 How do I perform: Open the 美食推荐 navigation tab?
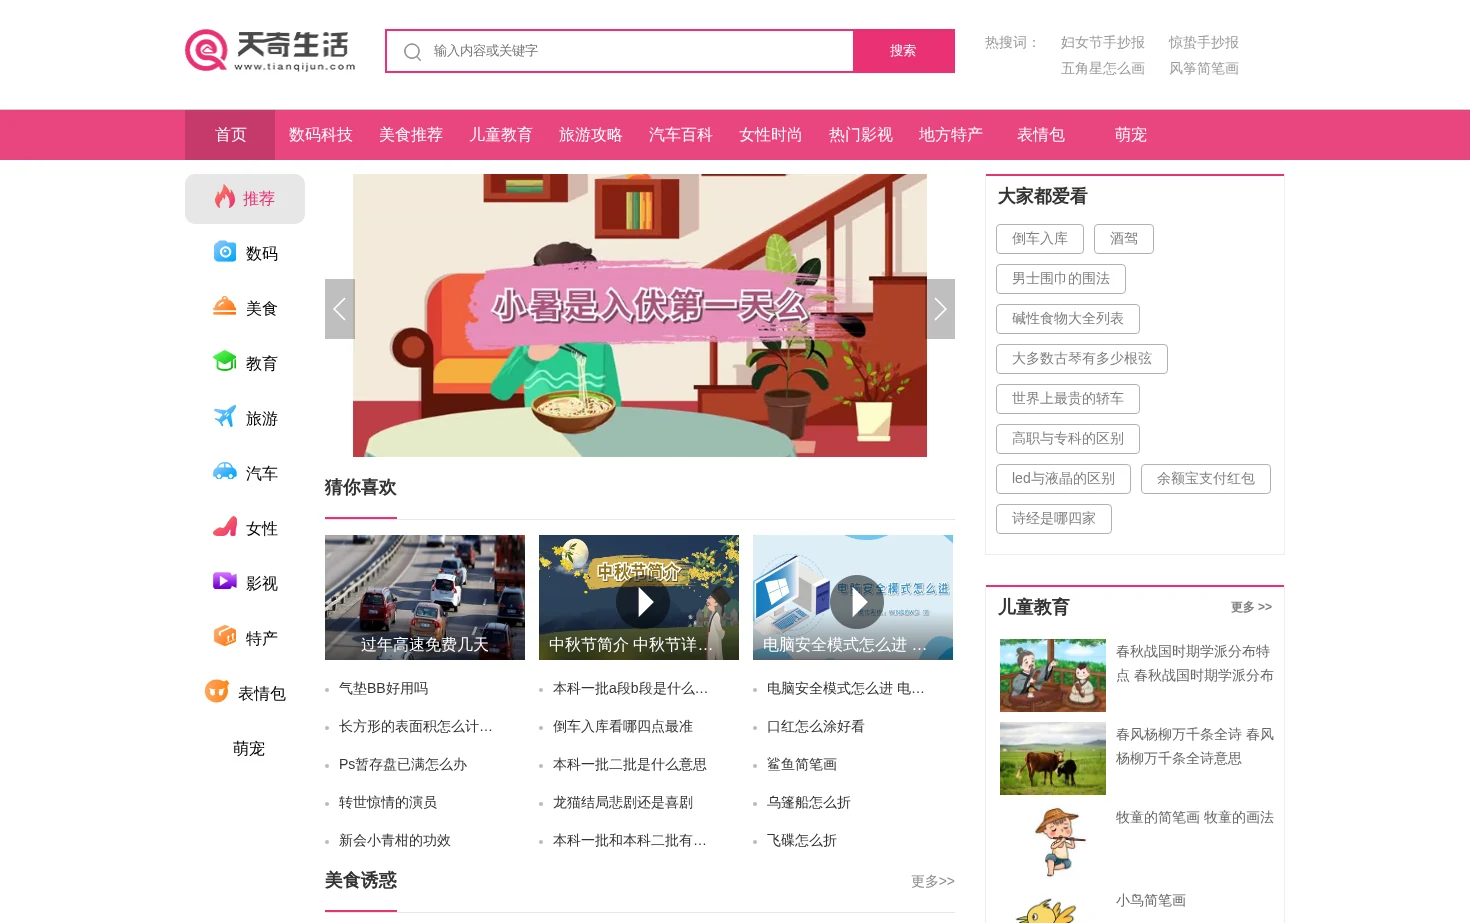point(410,135)
